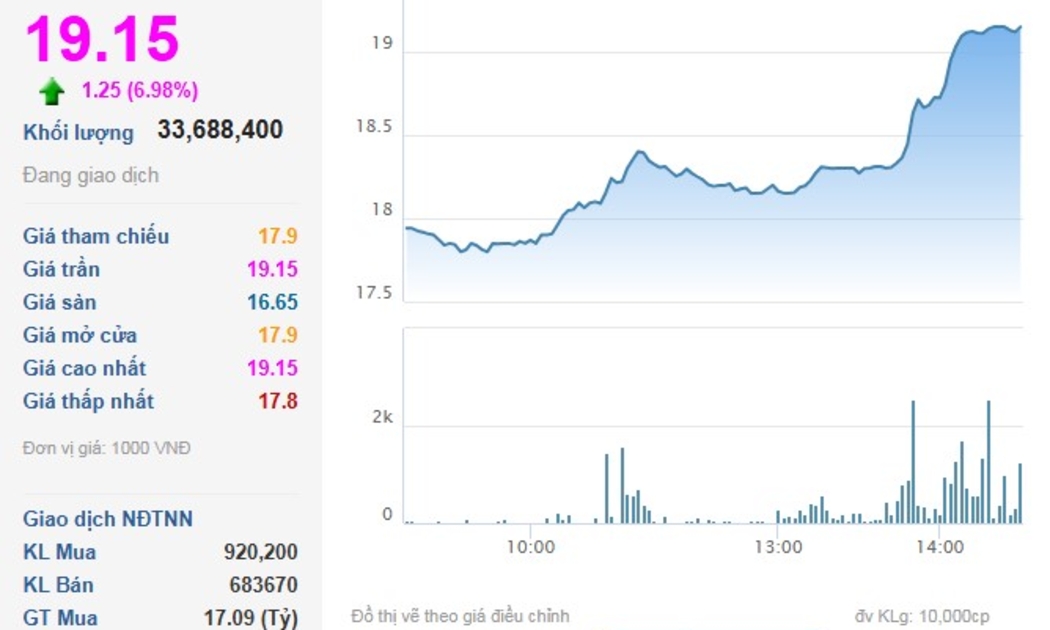Select the 1.25 (6.98%) price change text
1050x630 pixels.
point(140,91)
